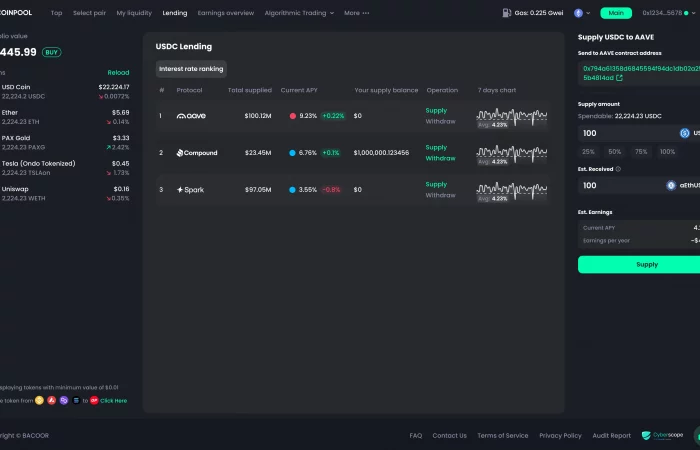Click the Est. Received amount field

tap(639, 185)
